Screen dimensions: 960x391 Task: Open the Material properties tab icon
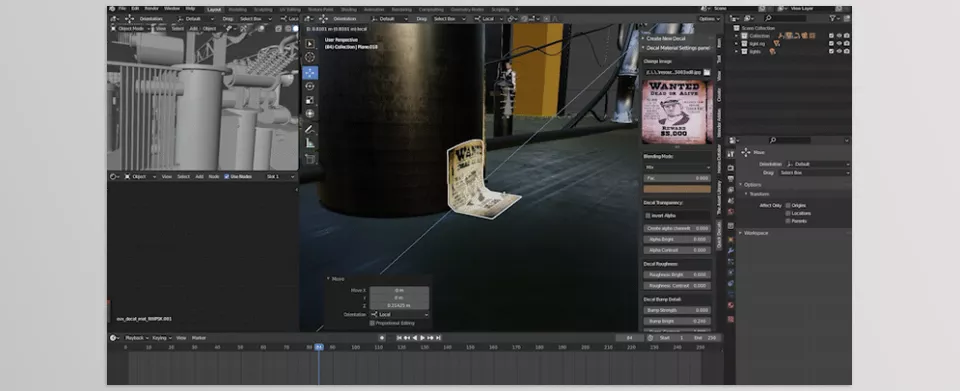pos(730,305)
